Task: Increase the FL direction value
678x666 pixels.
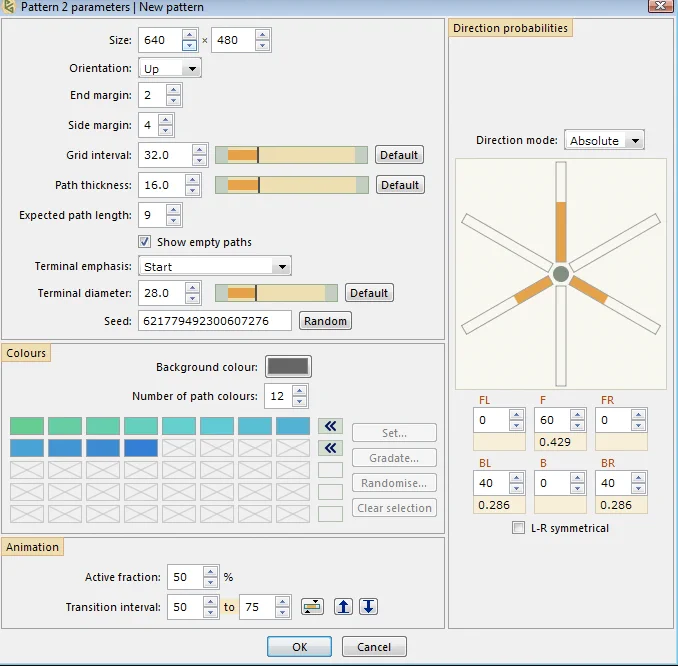Action: [x=516, y=415]
